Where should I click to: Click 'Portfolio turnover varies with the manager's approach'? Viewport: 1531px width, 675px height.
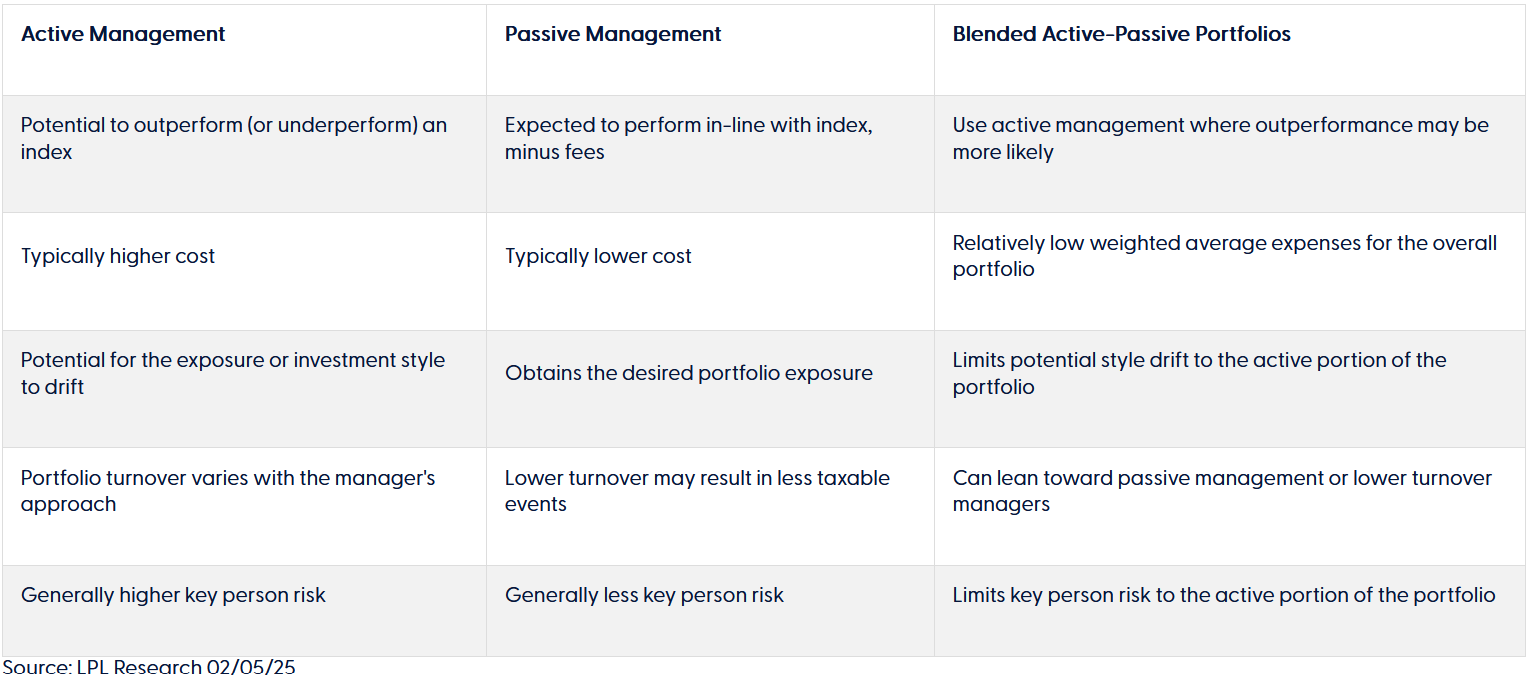point(244,506)
